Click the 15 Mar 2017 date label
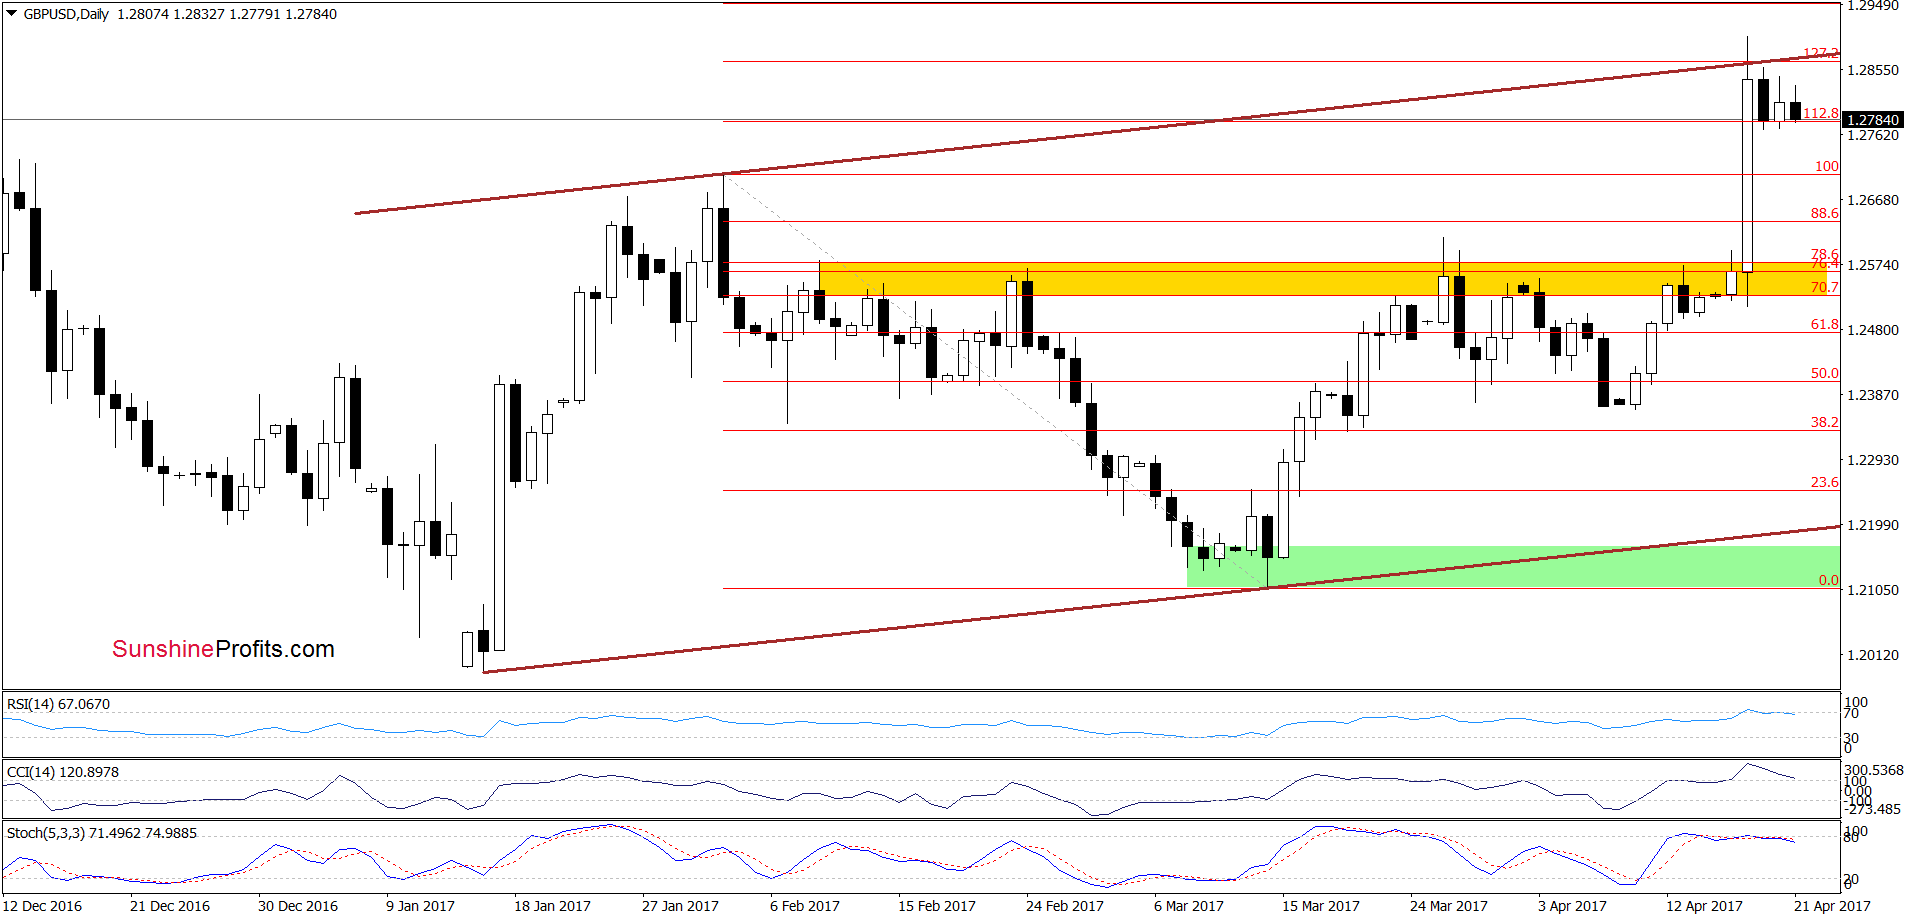Image resolution: width=1908 pixels, height=920 pixels. click(x=1321, y=907)
